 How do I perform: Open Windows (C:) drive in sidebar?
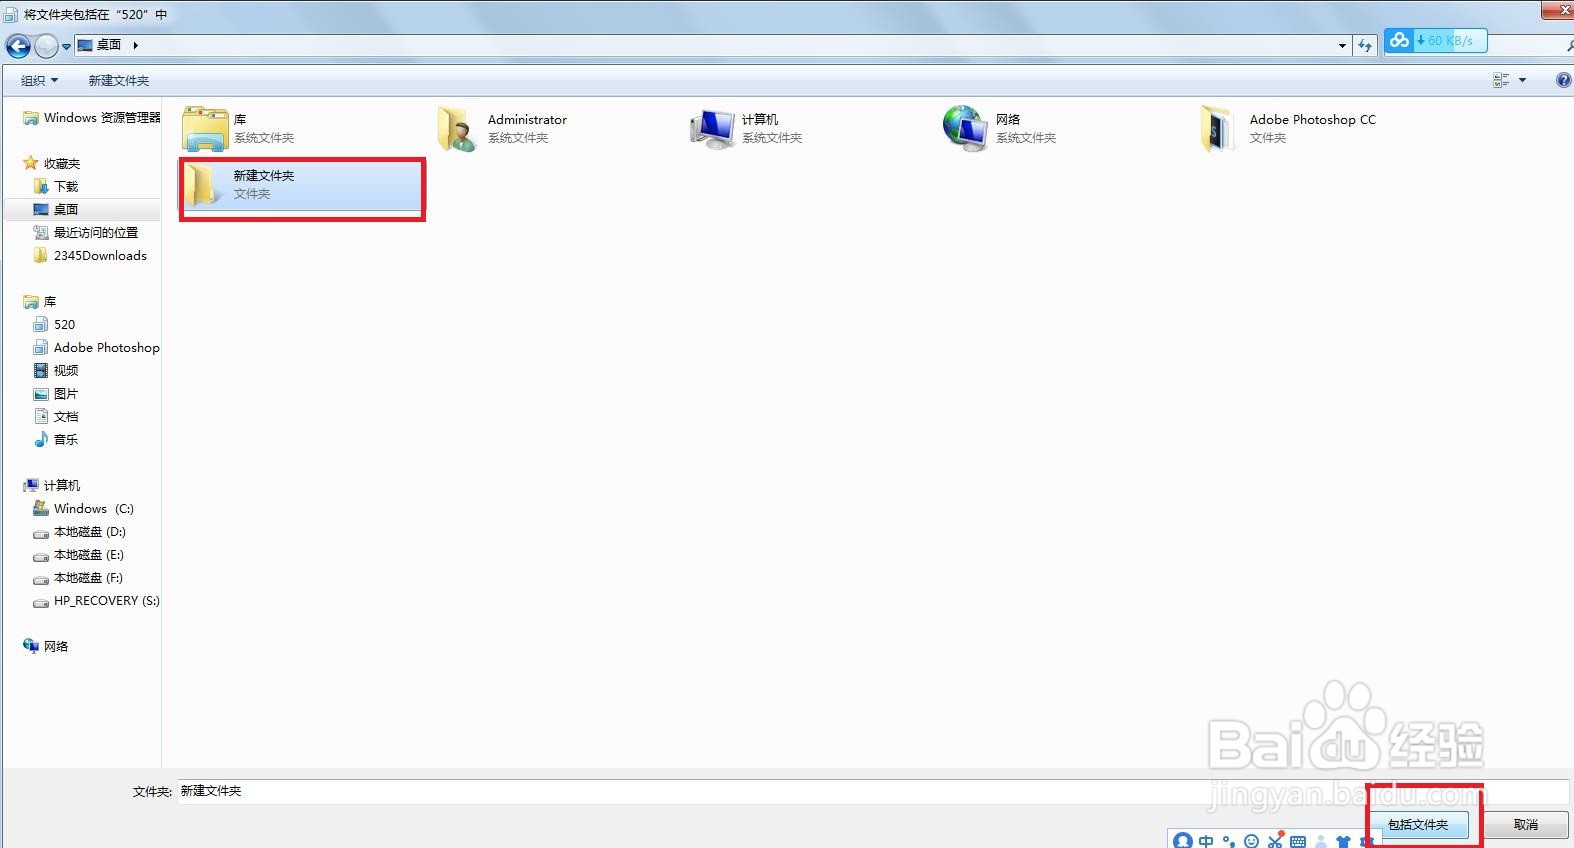[x=83, y=508]
